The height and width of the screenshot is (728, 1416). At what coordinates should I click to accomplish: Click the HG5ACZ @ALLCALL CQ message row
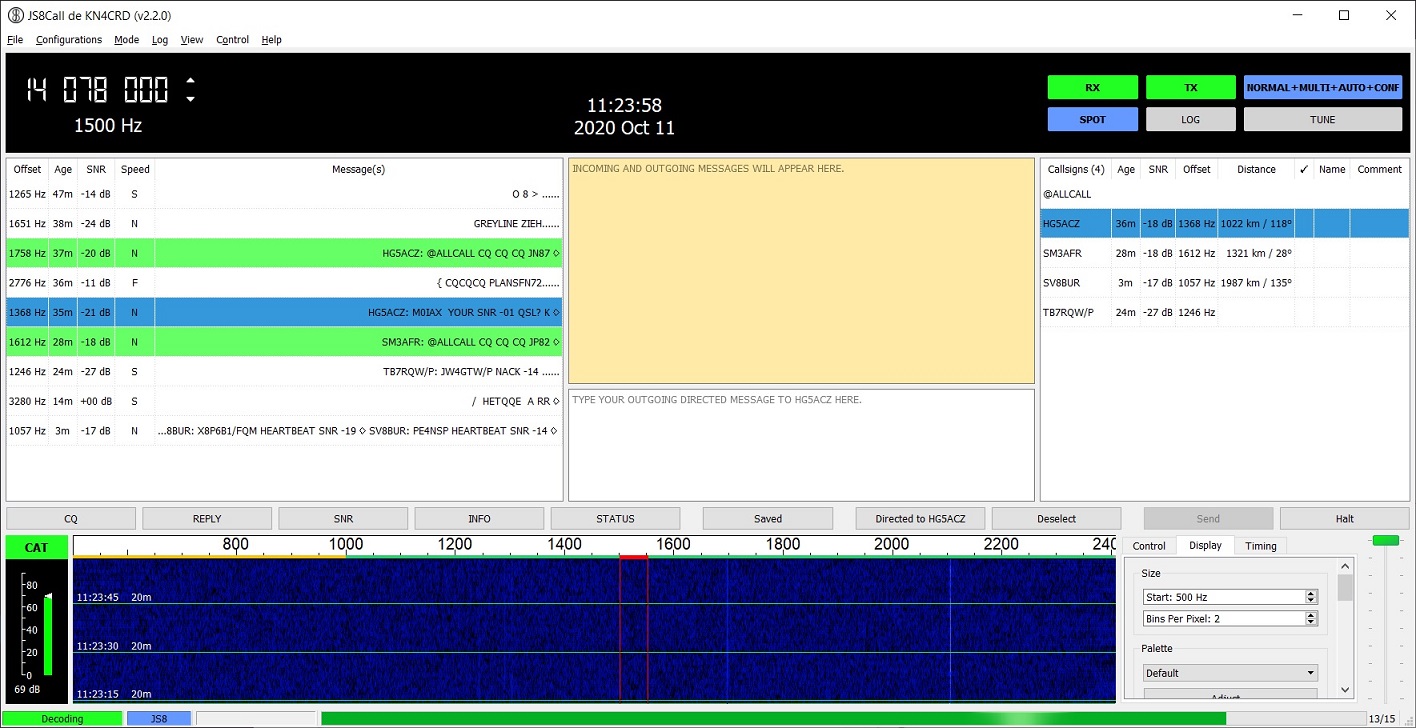point(284,254)
